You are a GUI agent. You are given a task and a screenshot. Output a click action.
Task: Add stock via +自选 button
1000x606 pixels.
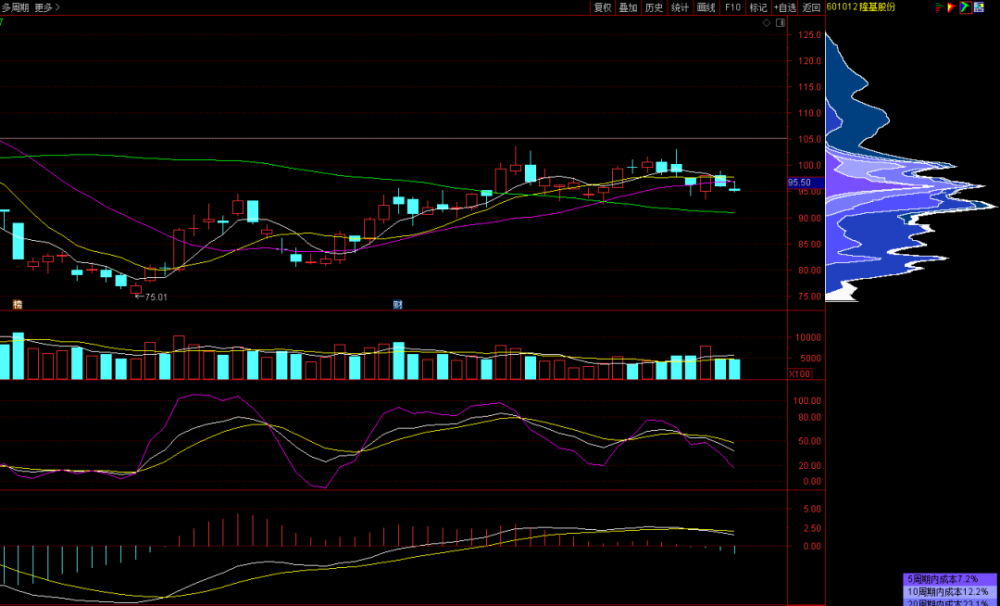[x=785, y=7]
